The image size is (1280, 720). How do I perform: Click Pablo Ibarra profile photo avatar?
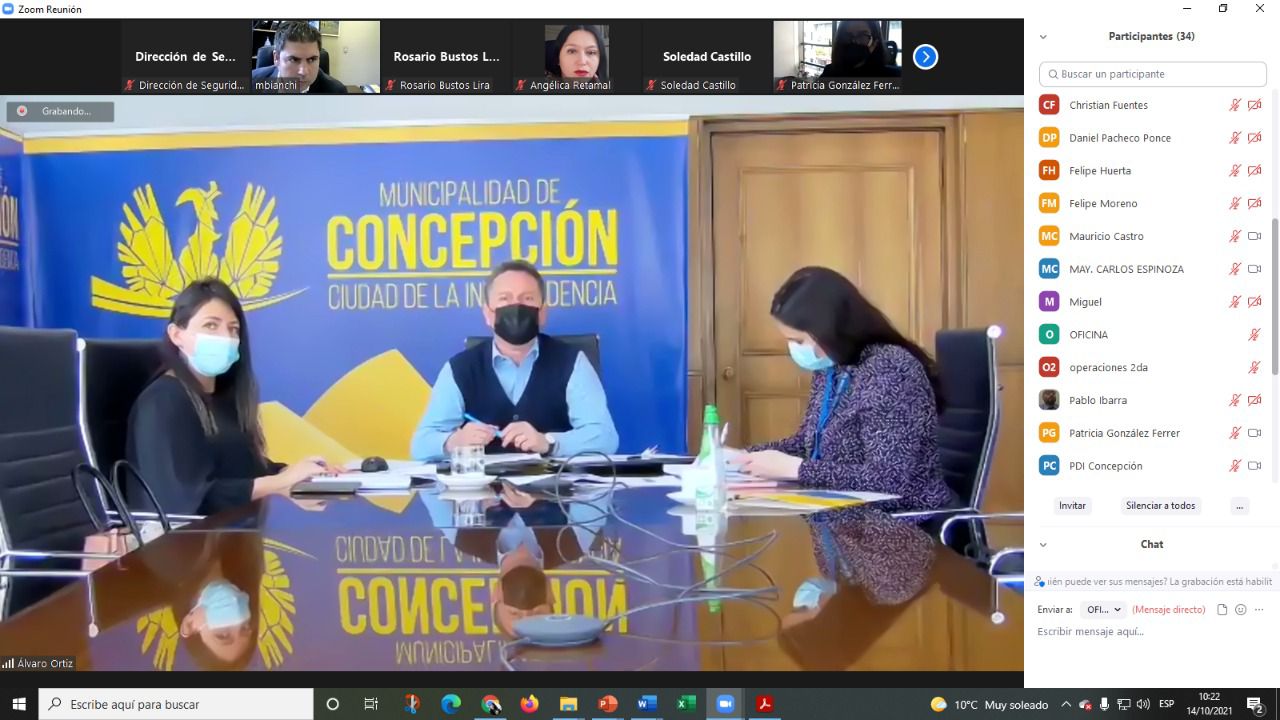[x=1049, y=400]
